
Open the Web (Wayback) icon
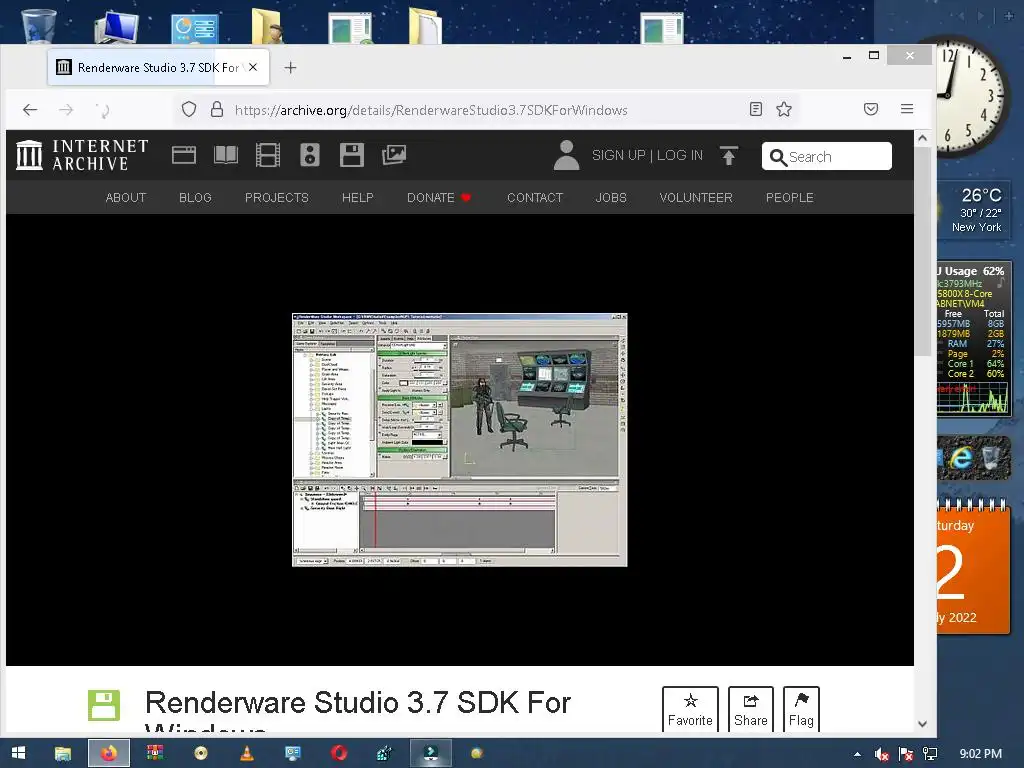pyautogui.click(x=184, y=155)
